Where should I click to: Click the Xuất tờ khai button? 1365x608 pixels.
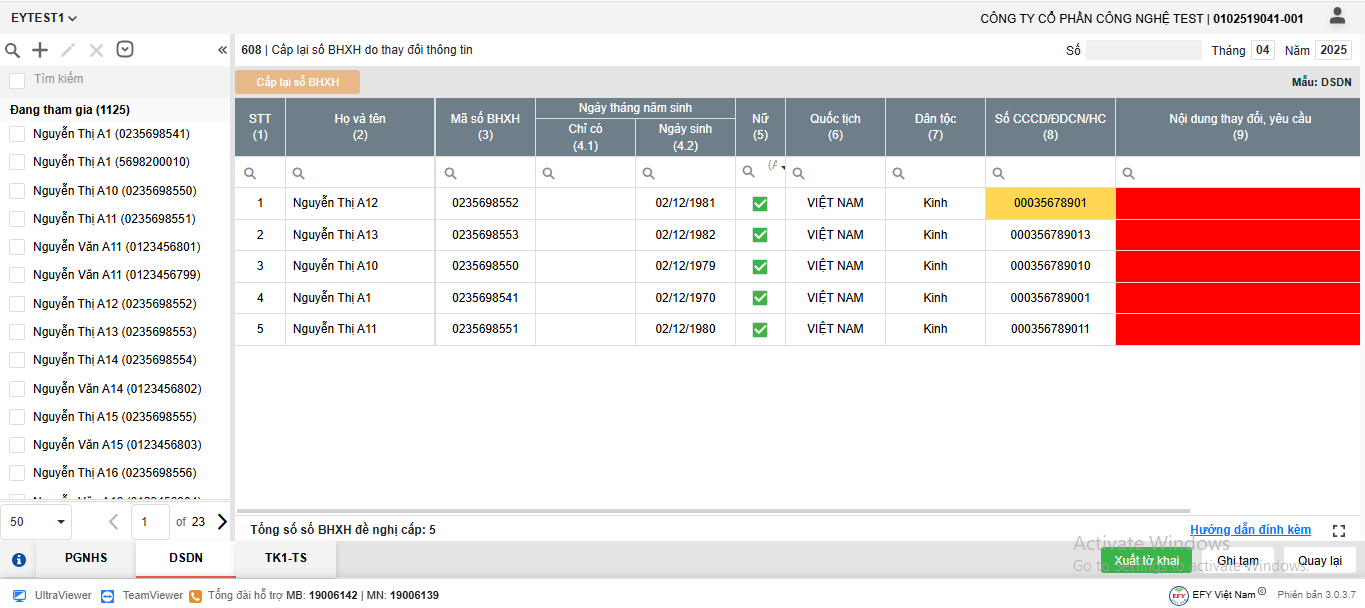pyautogui.click(x=1146, y=560)
